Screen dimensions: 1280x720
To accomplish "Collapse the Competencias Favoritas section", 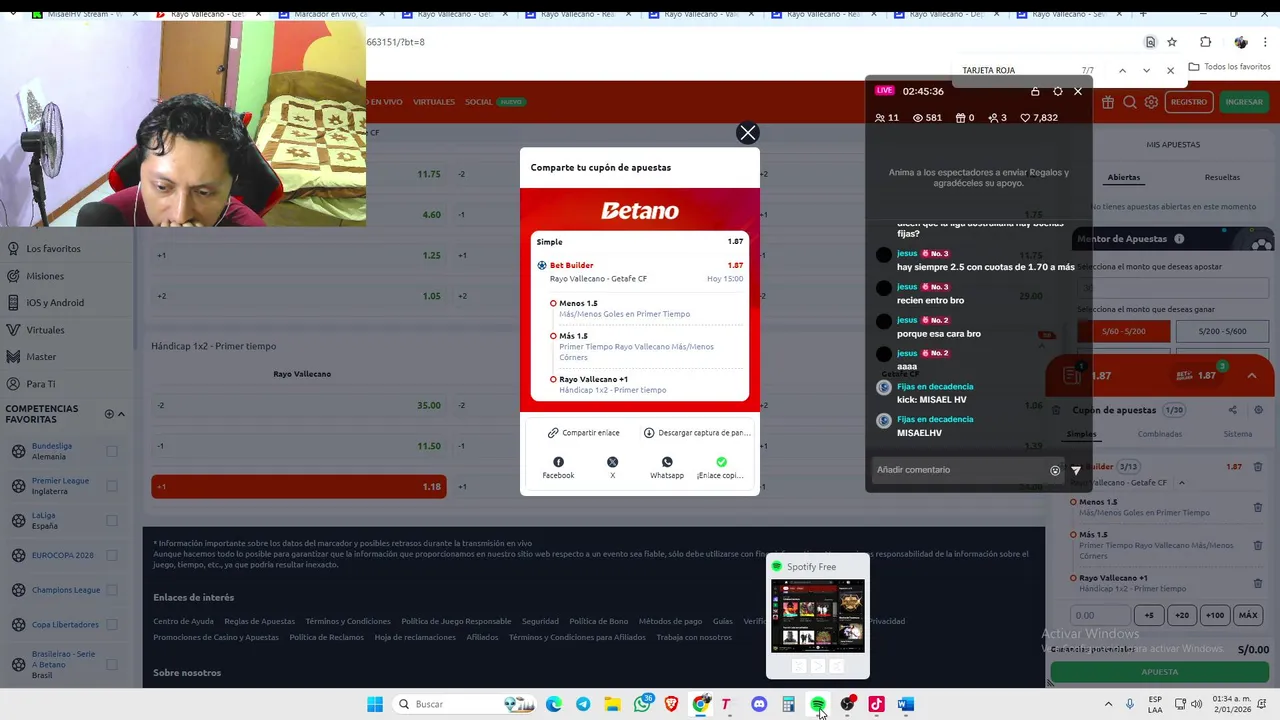I will click(121, 414).
